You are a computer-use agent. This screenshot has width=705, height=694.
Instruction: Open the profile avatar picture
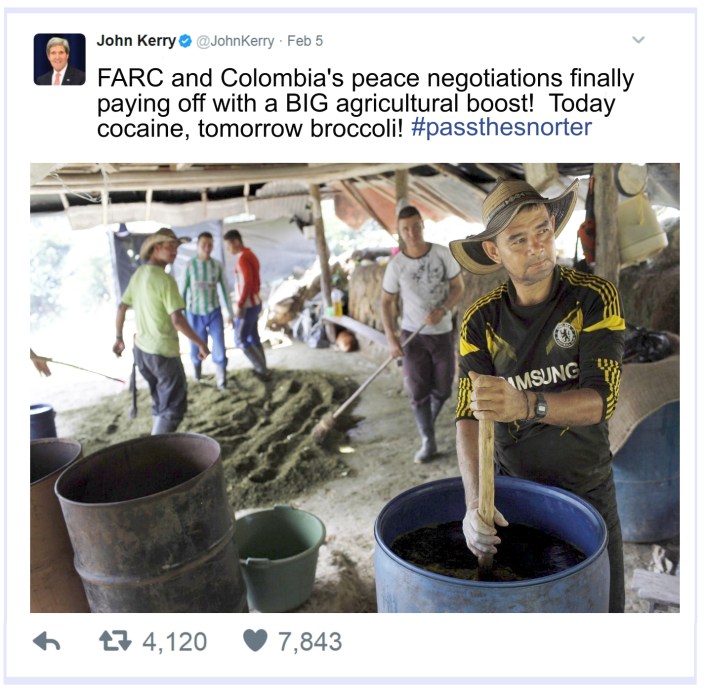tap(59, 59)
